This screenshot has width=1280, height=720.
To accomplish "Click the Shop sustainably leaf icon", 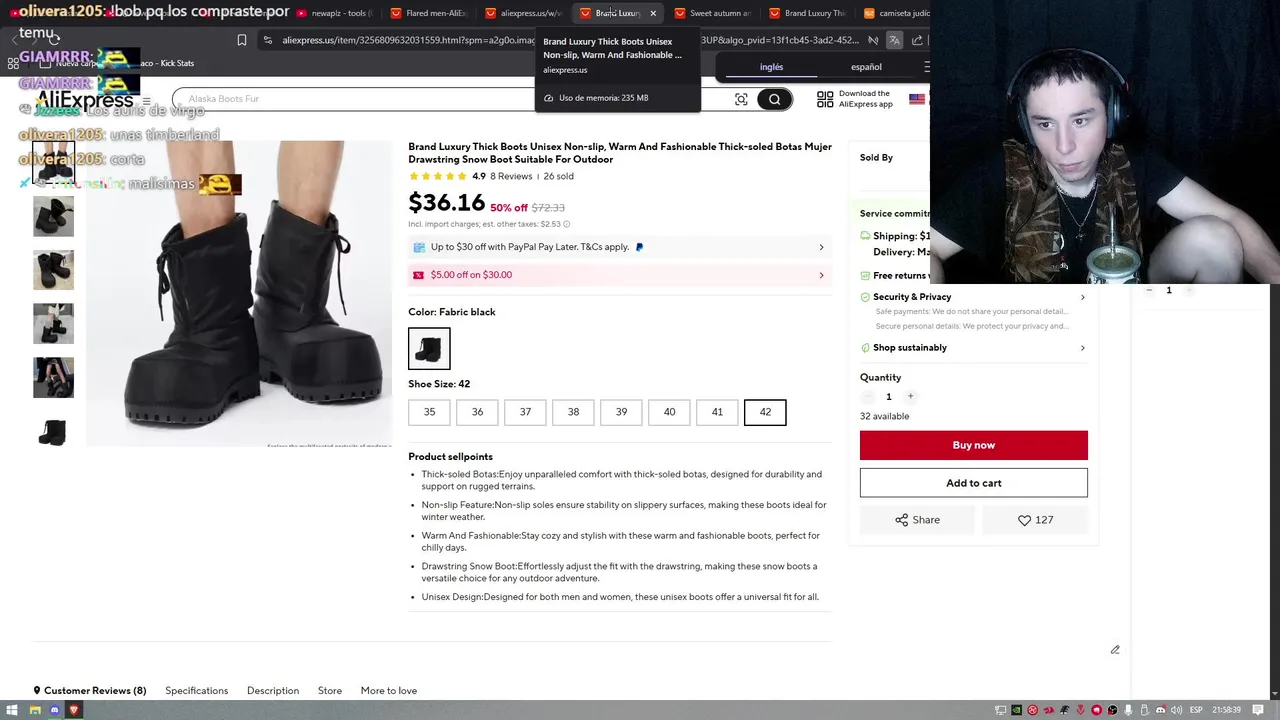I will (865, 348).
